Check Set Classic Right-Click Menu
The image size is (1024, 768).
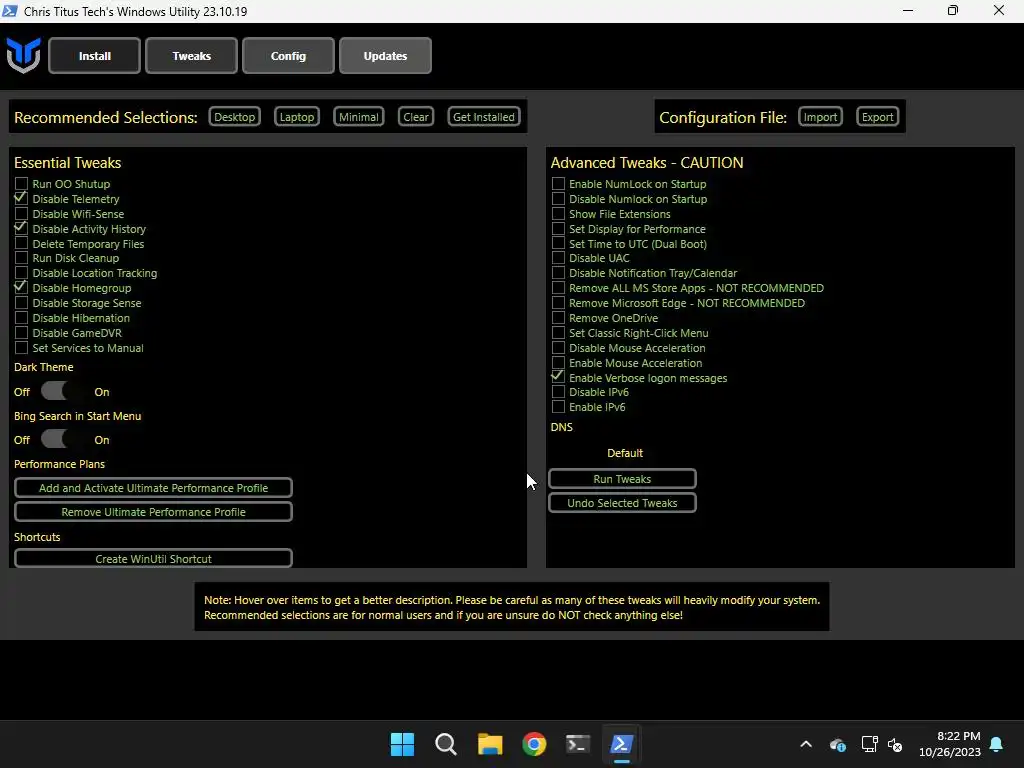pos(558,333)
